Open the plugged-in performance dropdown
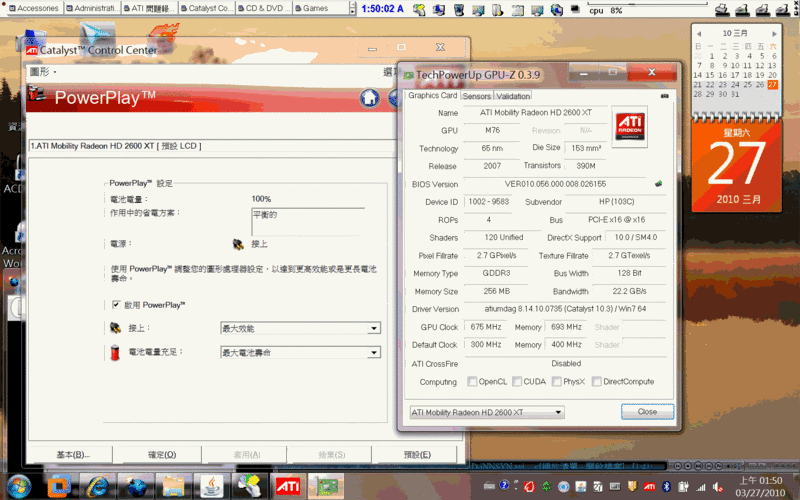The image size is (800, 500). [300, 328]
